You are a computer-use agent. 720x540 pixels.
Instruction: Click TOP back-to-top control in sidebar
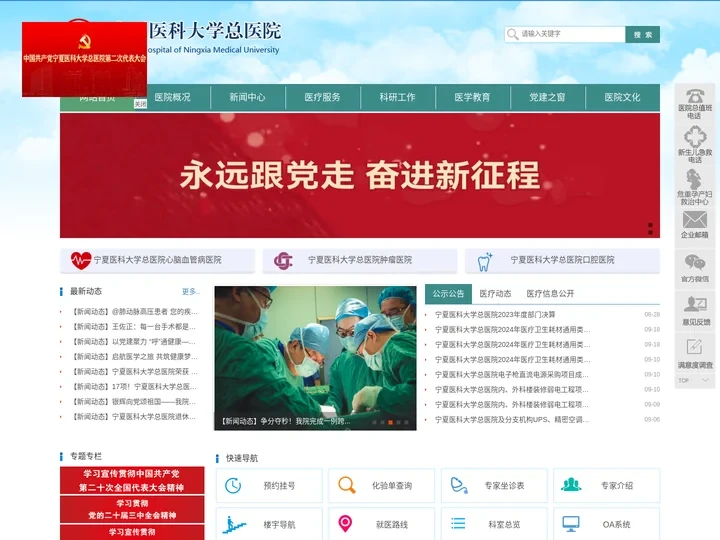(694, 381)
